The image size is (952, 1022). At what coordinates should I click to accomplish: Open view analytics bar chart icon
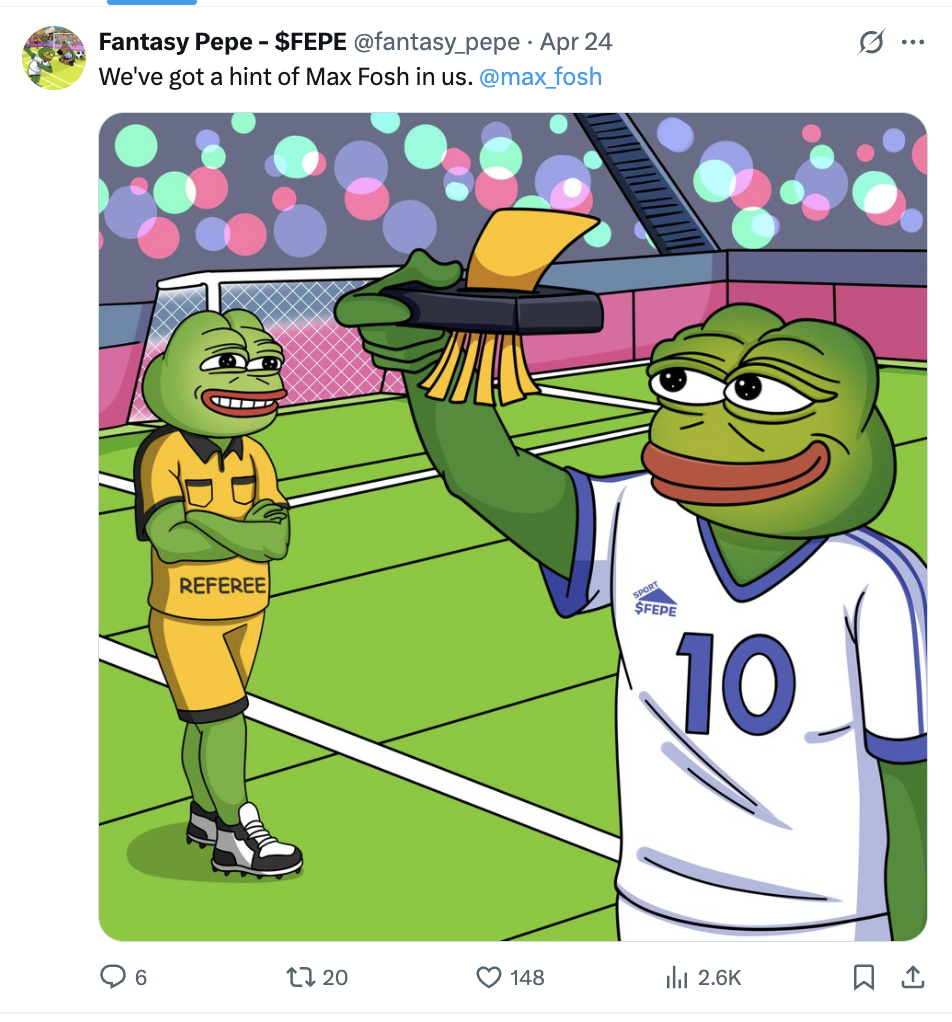(679, 976)
